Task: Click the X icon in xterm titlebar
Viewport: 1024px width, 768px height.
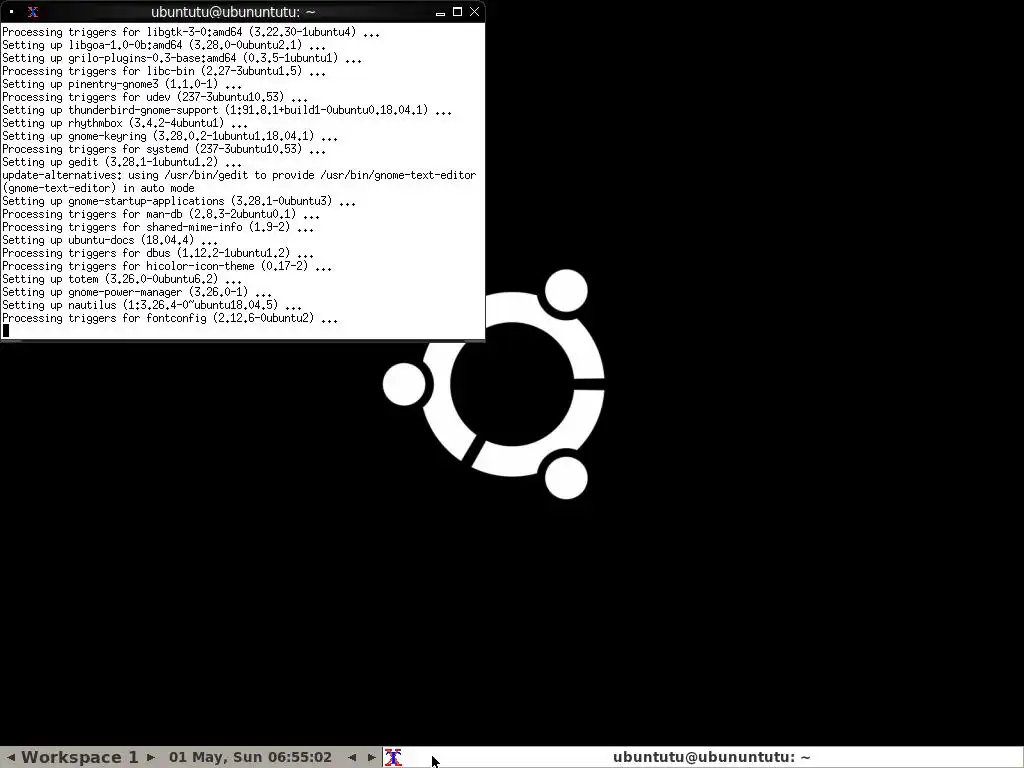Action: point(33,12)
